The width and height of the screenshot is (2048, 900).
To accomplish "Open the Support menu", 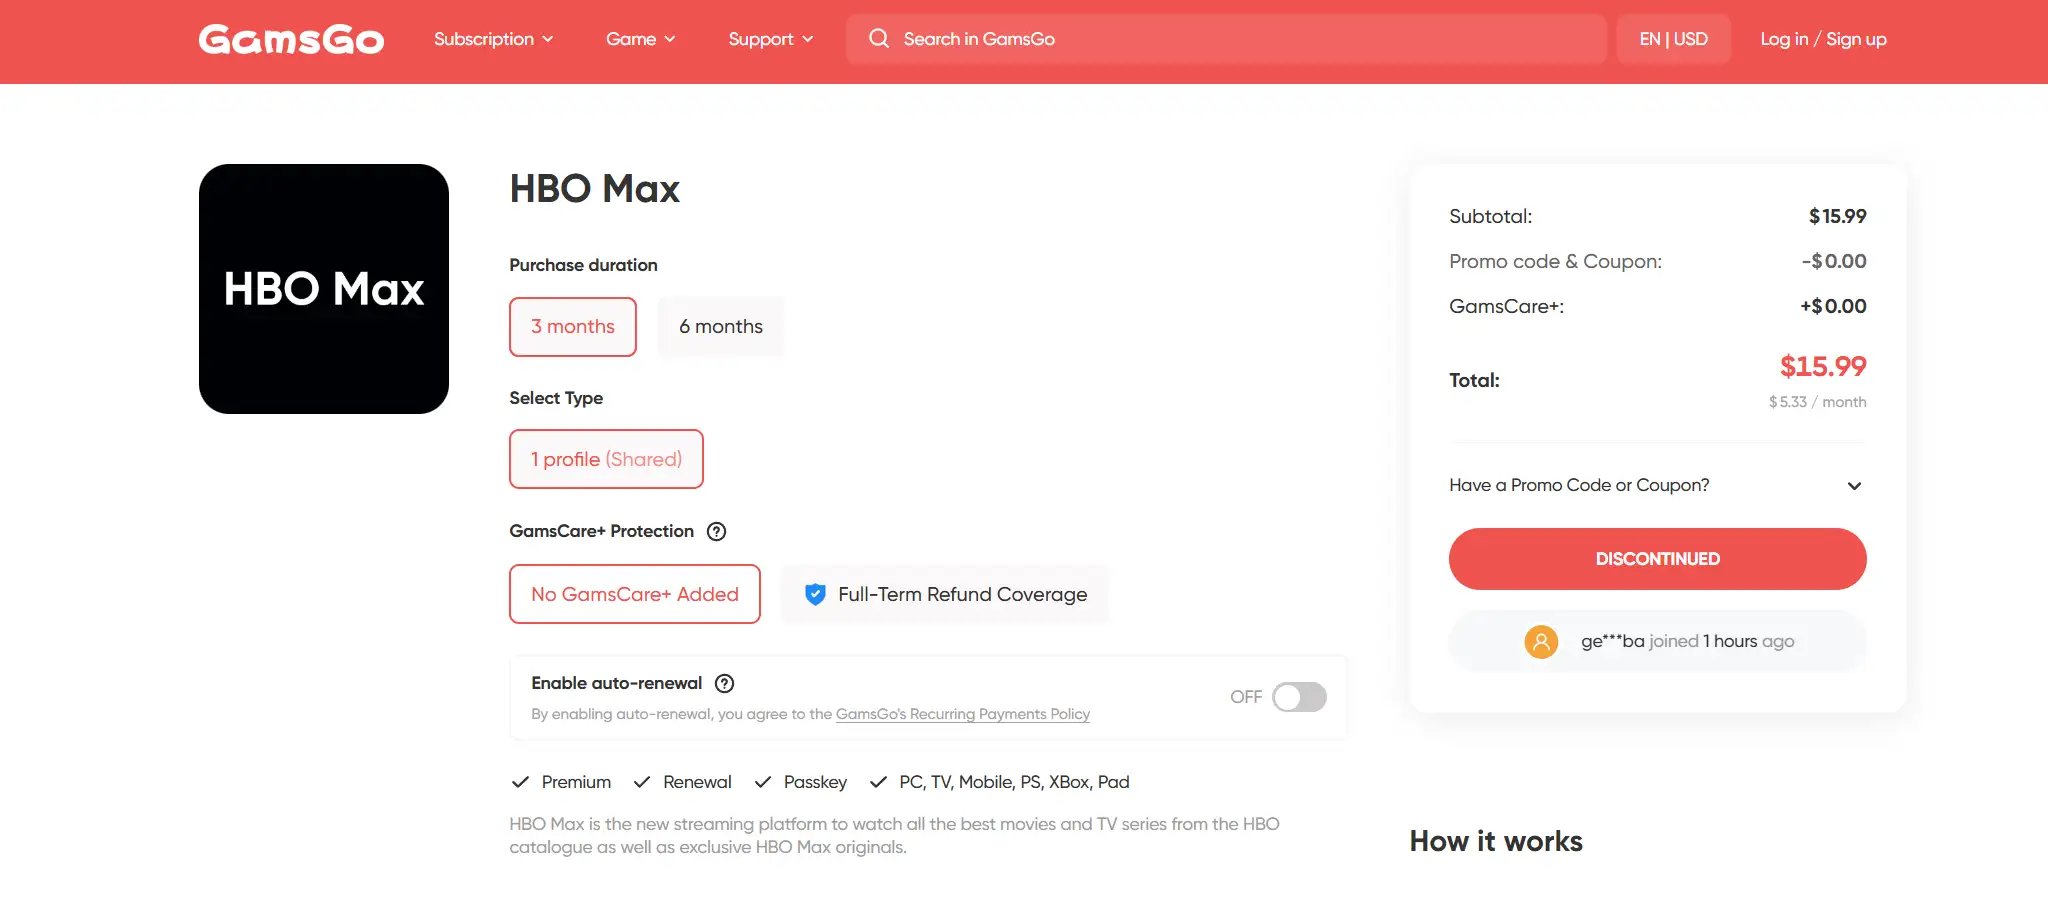I will [x=771, y=39].
